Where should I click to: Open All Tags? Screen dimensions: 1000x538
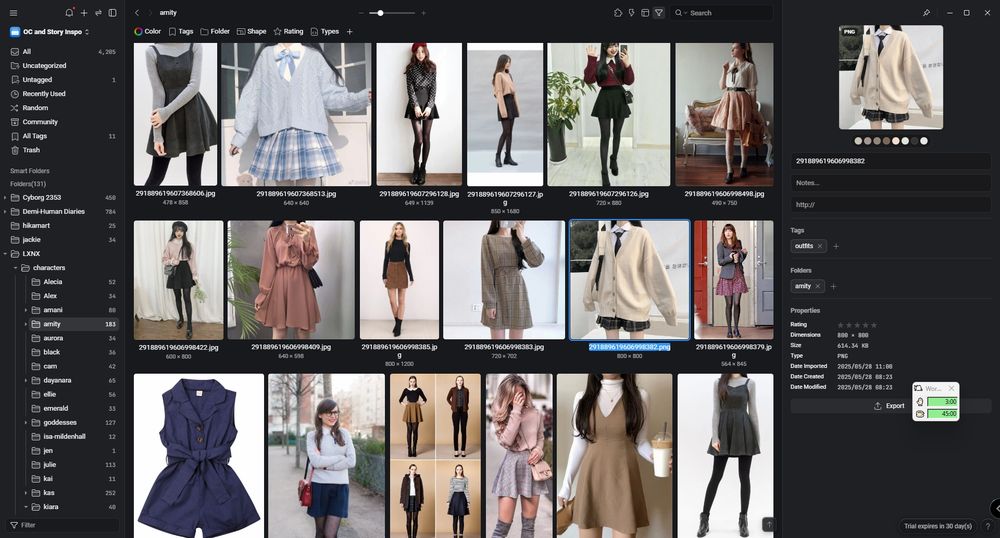tap(62, 136)
